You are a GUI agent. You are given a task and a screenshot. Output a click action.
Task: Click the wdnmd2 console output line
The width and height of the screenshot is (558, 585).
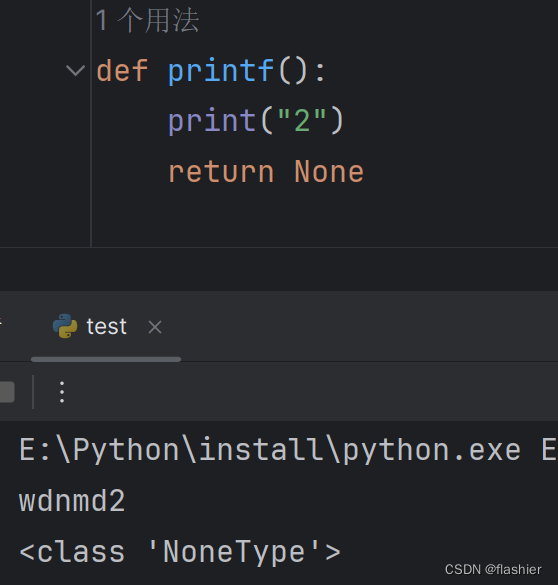click(72, 501)
